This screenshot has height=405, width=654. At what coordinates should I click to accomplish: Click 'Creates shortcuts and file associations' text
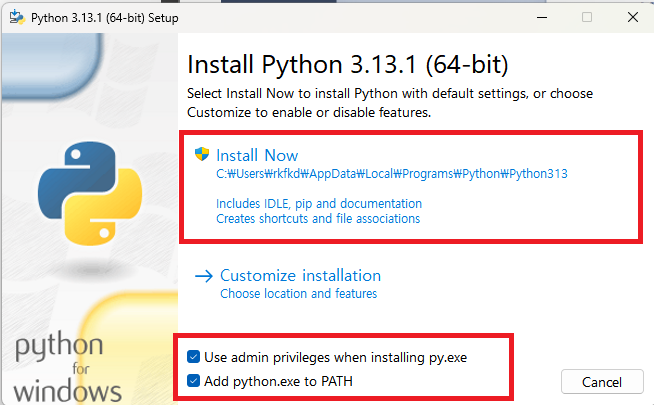pos(318,219)
